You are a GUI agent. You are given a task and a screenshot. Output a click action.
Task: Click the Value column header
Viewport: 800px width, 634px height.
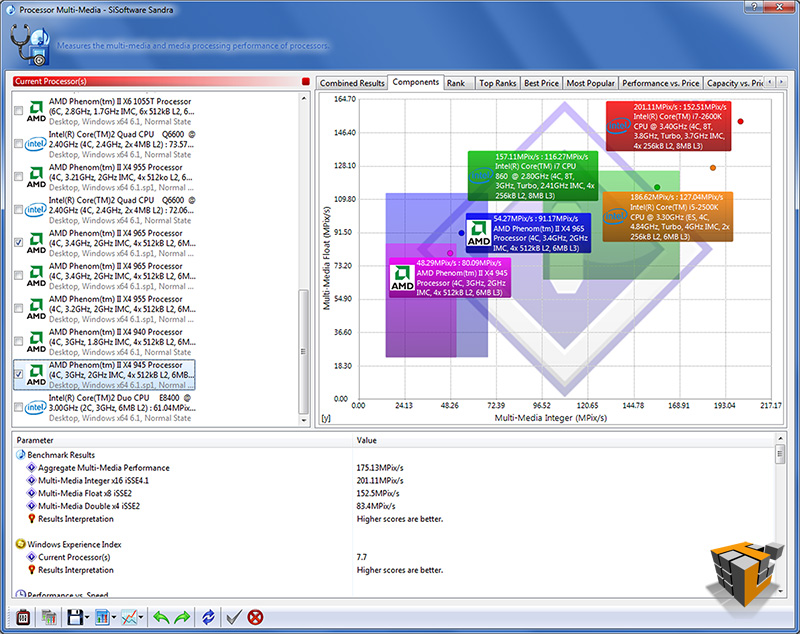pos(564,440)
